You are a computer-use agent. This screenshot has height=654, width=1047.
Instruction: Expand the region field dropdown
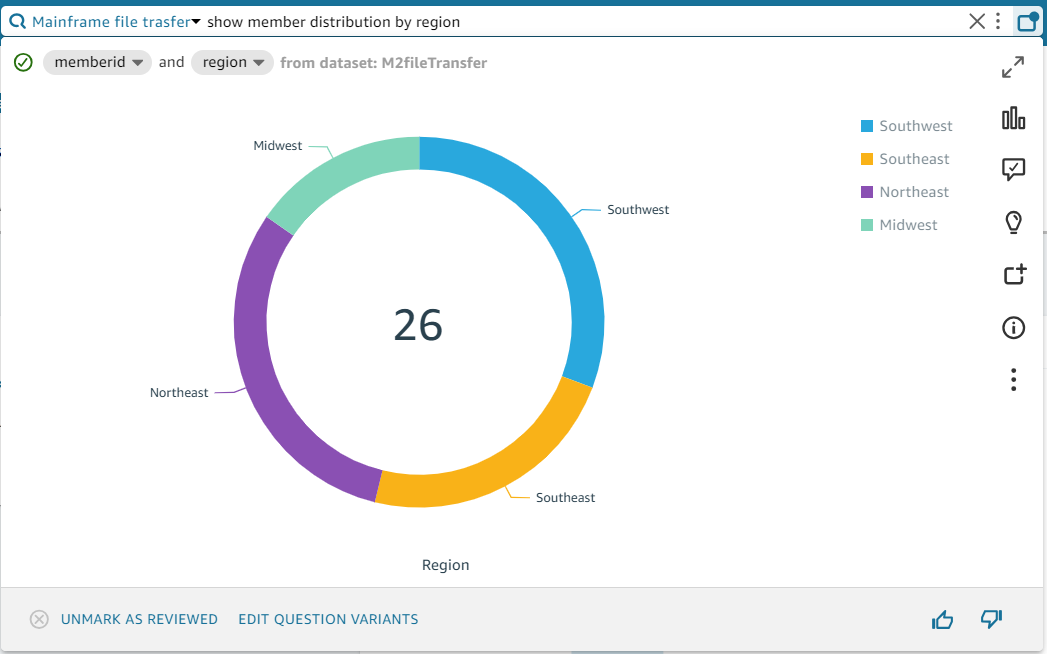[232, 62]
